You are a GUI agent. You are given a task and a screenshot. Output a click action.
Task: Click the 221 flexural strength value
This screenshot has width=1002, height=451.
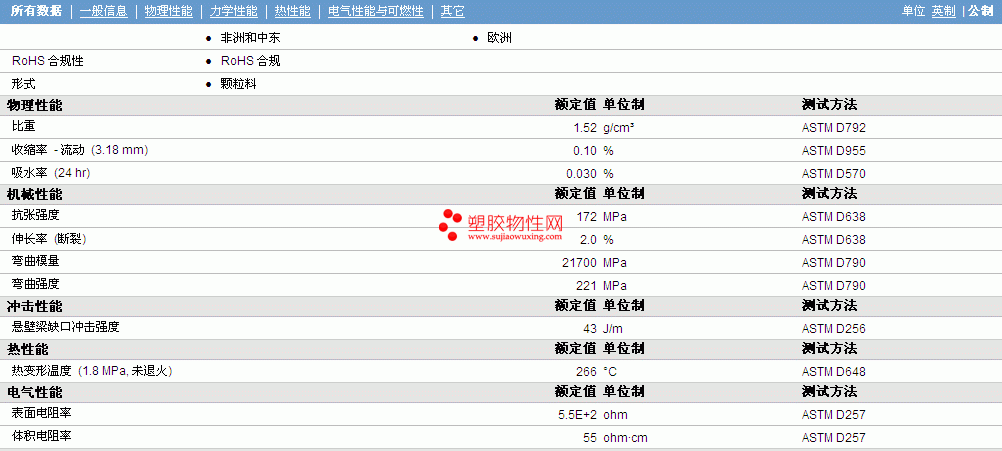587,285
